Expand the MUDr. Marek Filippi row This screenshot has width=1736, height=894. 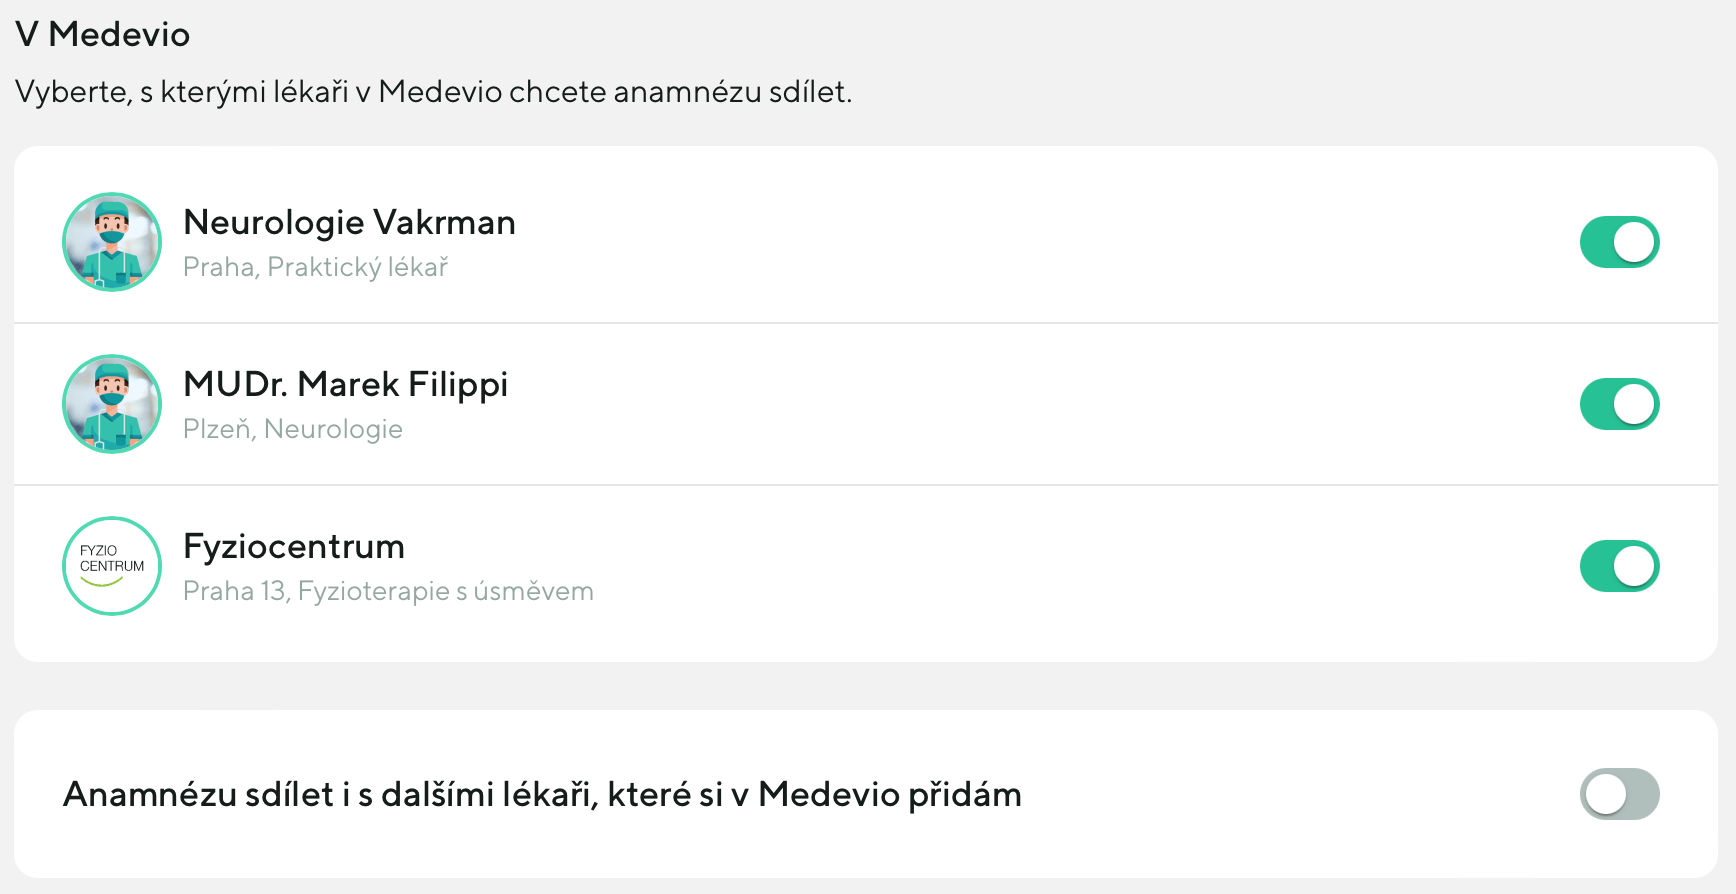click(x=700, y=404)
